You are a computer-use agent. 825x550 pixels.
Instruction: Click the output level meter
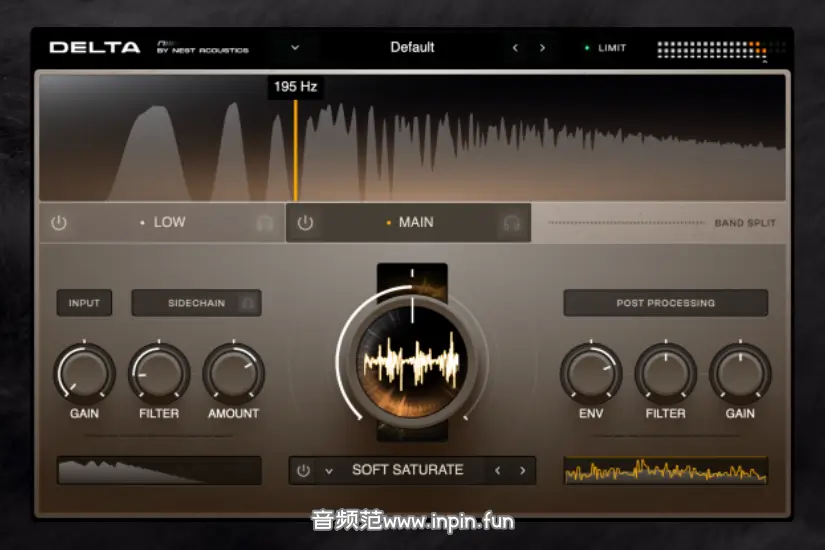click(721, 49)
